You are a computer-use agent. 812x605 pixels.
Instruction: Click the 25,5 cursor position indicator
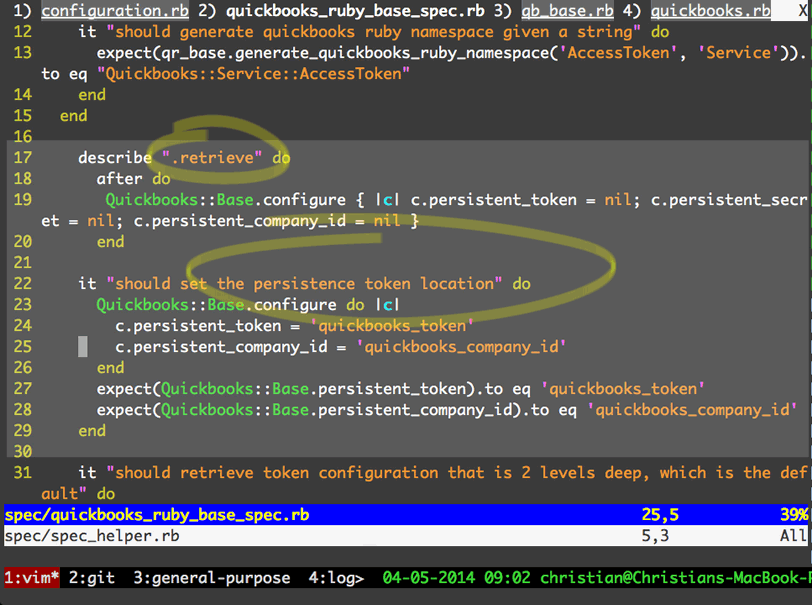click(660, 514)
